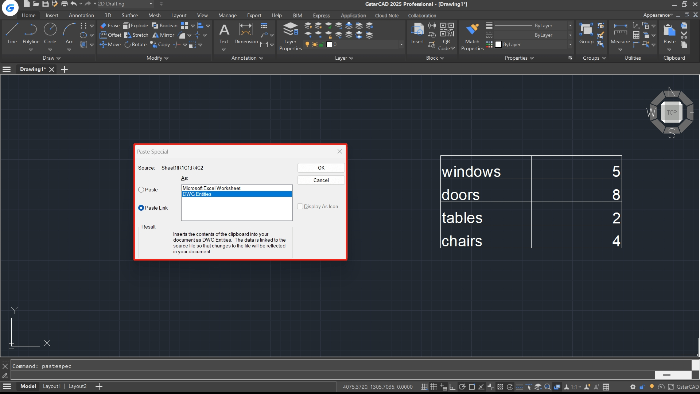Viewport: 700px width, 394px height.
Task: Click the Match Properties brush icon
Action: (x=472, y=30)
